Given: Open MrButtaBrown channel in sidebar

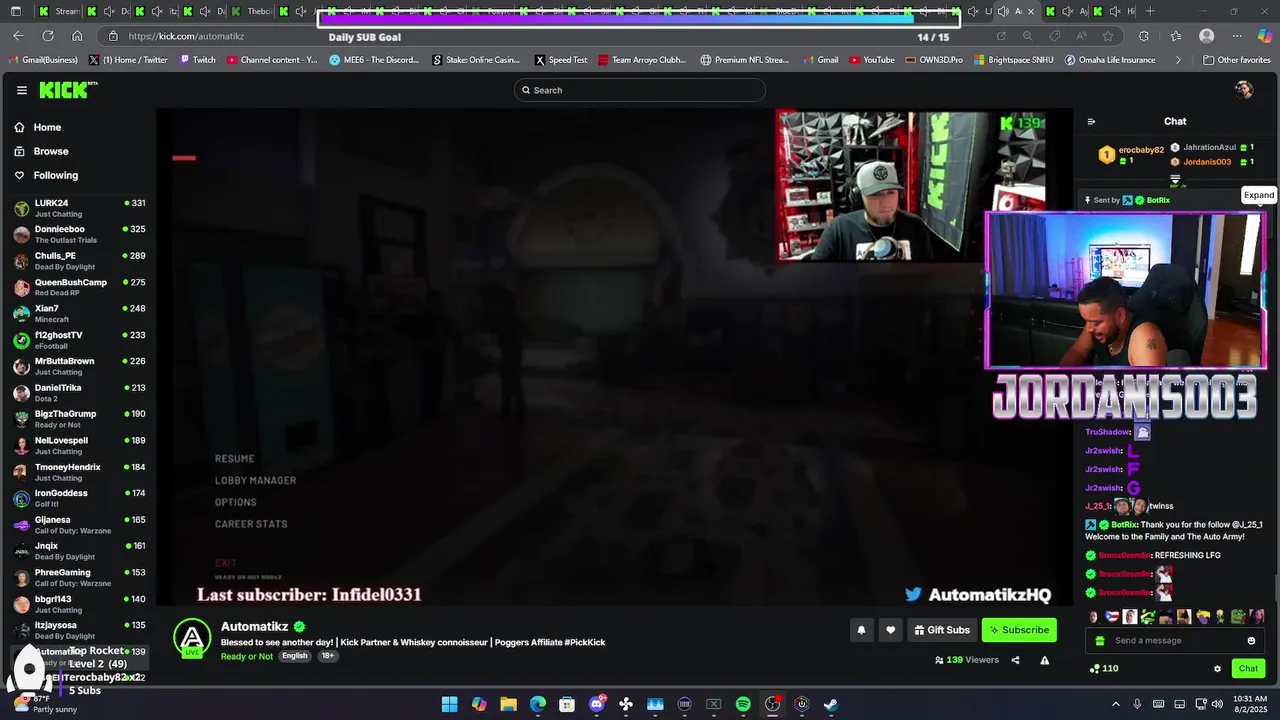Looking at the screenshot, I should click(78, 366).
